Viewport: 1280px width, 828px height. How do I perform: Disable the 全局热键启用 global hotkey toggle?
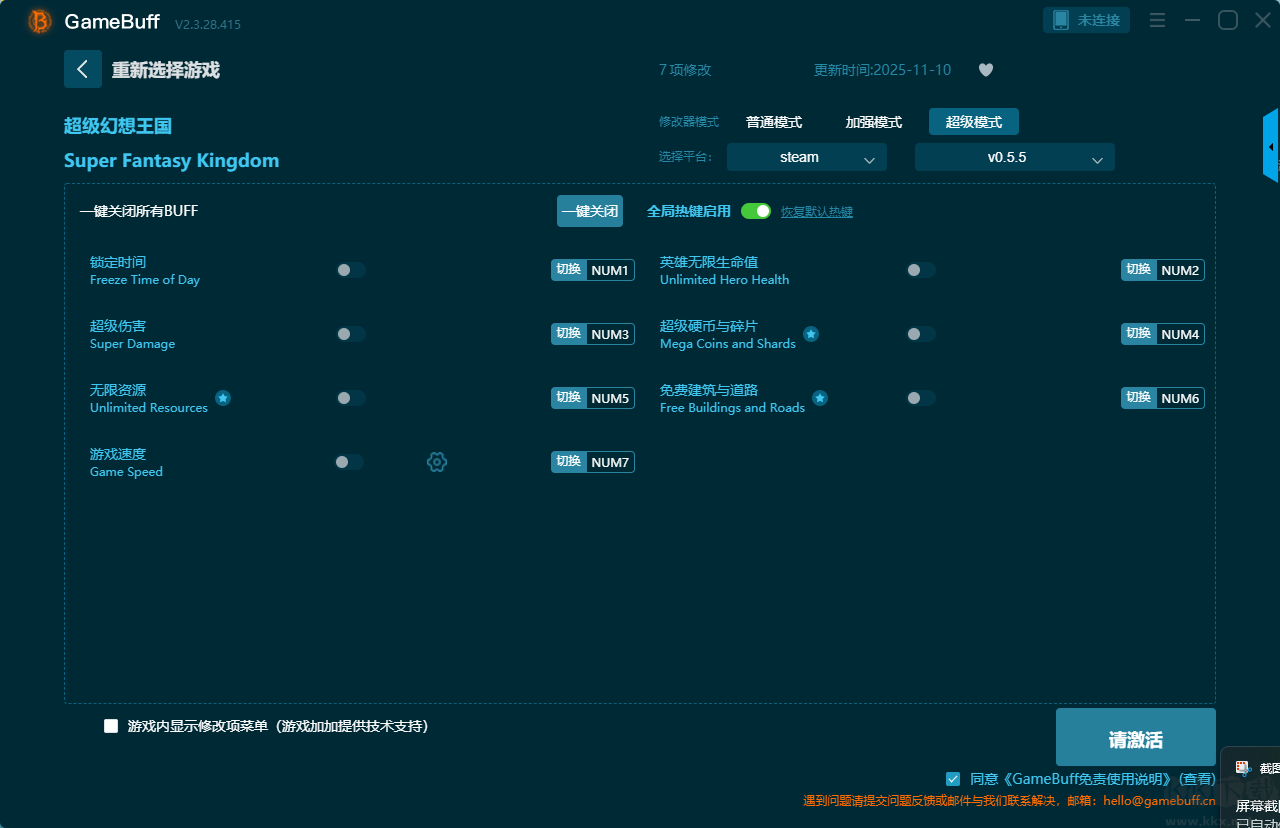pyautogui.click(x=756, y=211)
